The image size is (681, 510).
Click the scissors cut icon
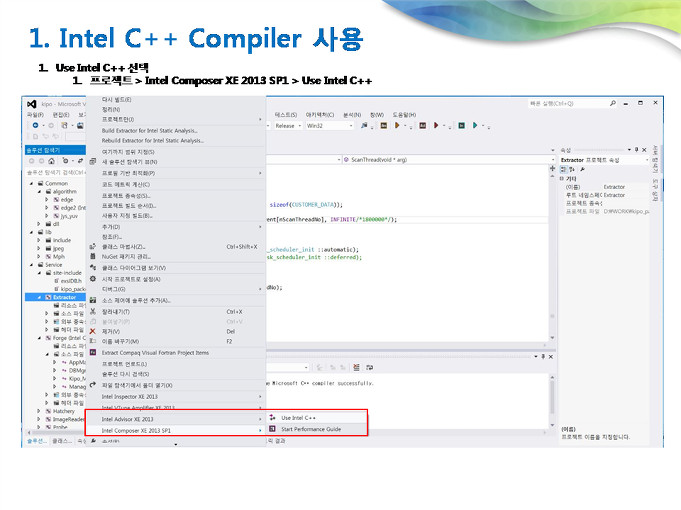point(93,311)
